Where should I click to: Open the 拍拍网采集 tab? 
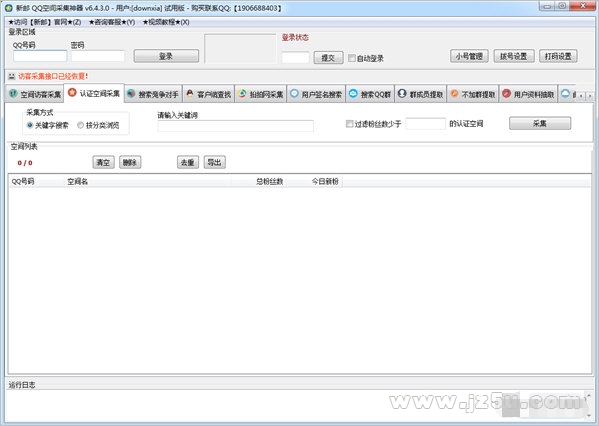[x=260, y=94]
